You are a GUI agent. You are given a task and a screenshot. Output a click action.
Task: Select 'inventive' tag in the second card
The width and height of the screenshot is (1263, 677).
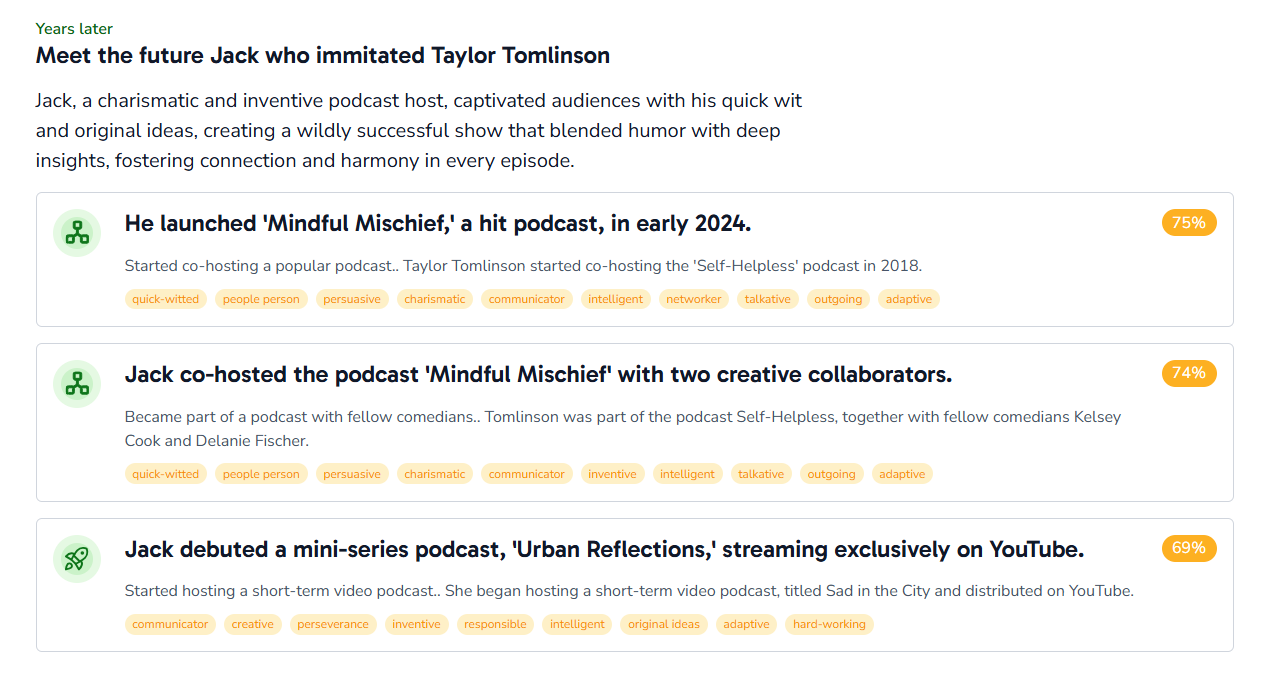[x=612, y=474]
